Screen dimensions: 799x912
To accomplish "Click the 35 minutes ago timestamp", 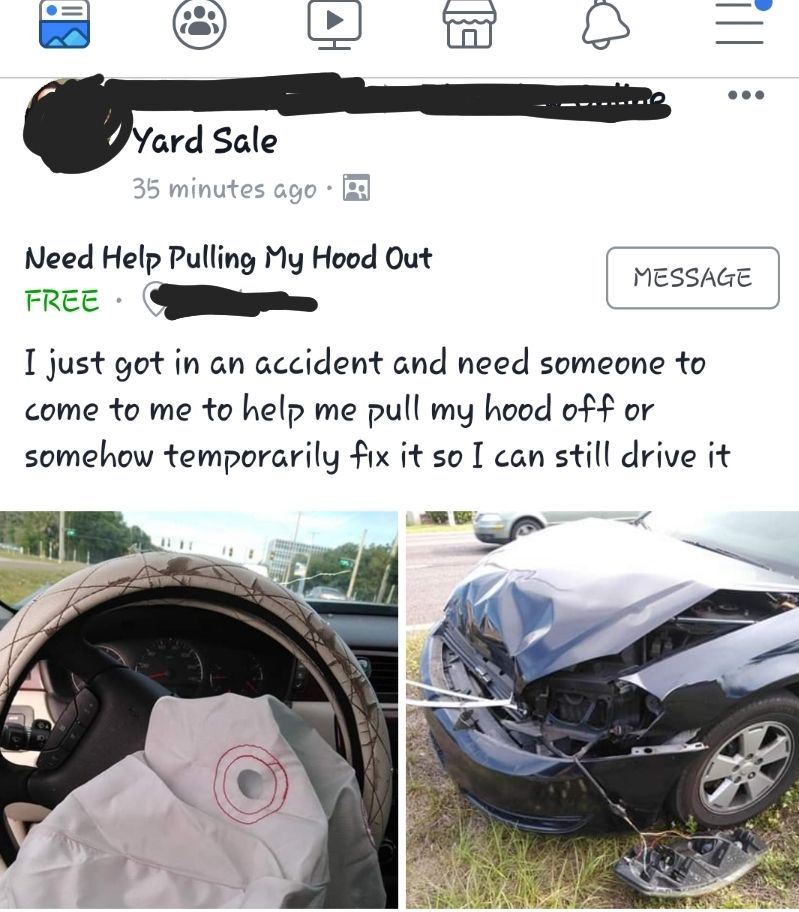I will (225, 188).
